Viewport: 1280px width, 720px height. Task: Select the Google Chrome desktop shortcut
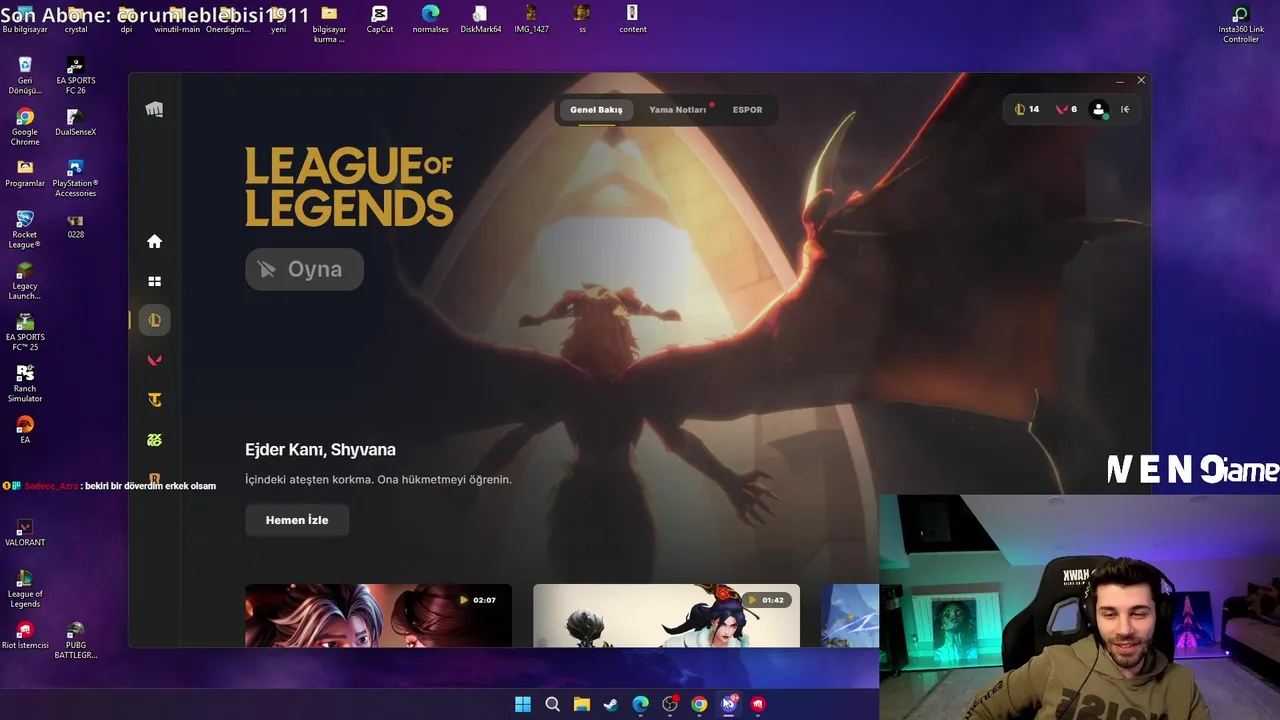point(25,127)
